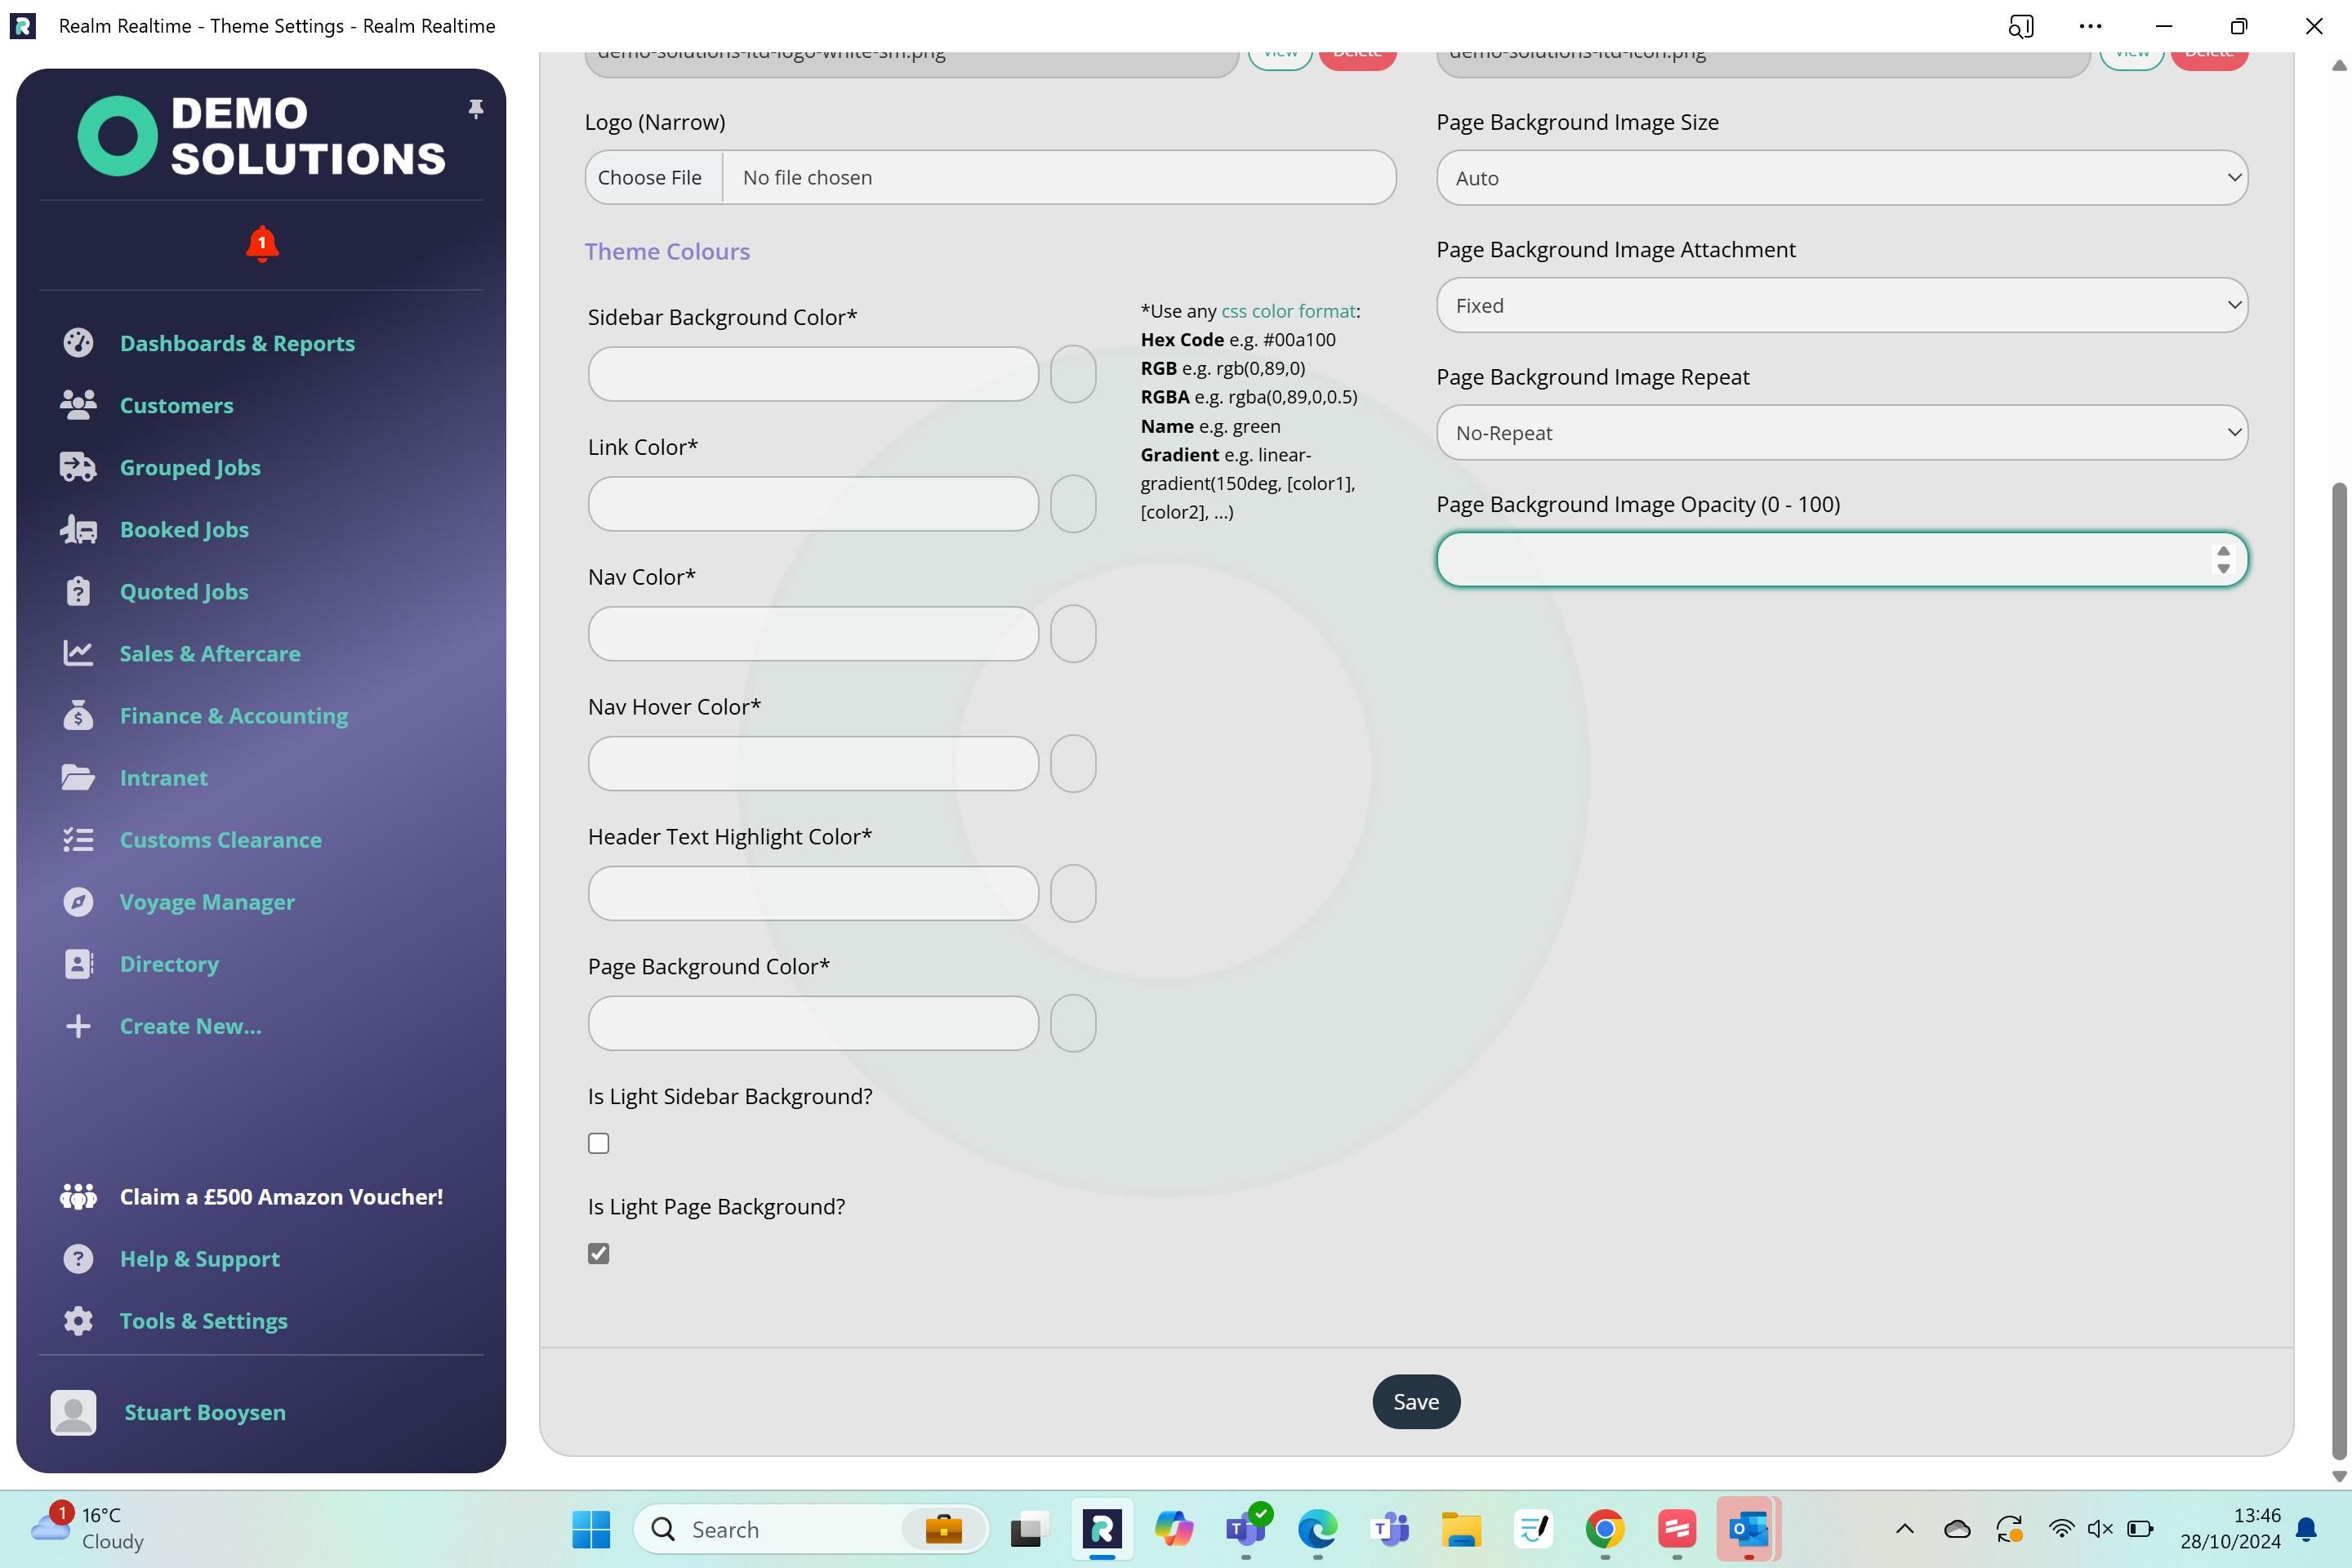Enable the Is Light Sidebar Background checkbox
The image size is (2352, 1568).
pyautogui.click(x=598, y=1143)
